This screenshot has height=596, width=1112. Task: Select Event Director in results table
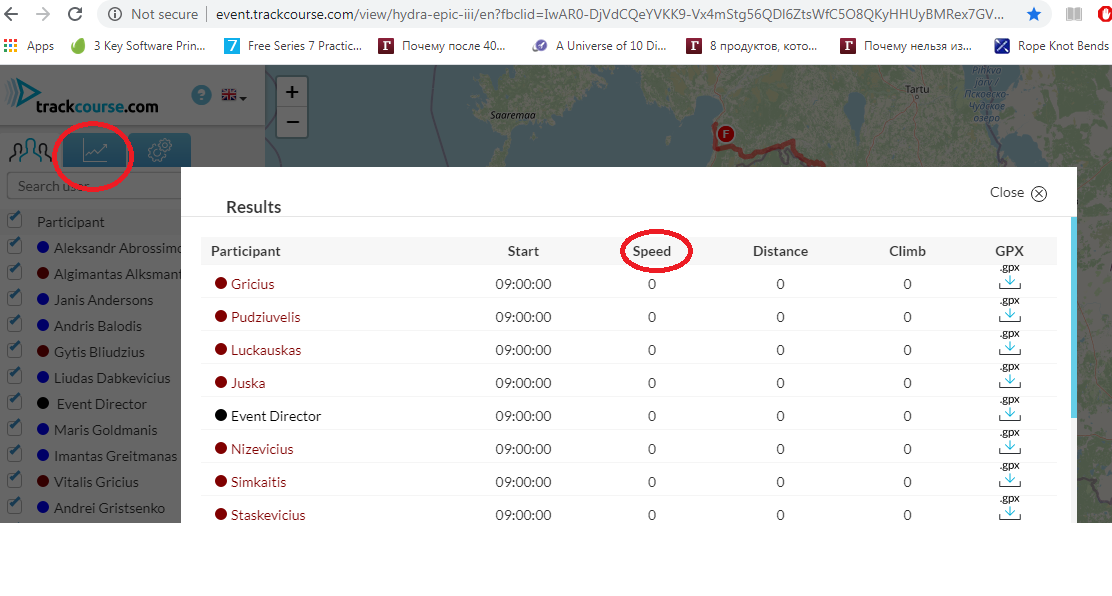(x=276, y=416)
